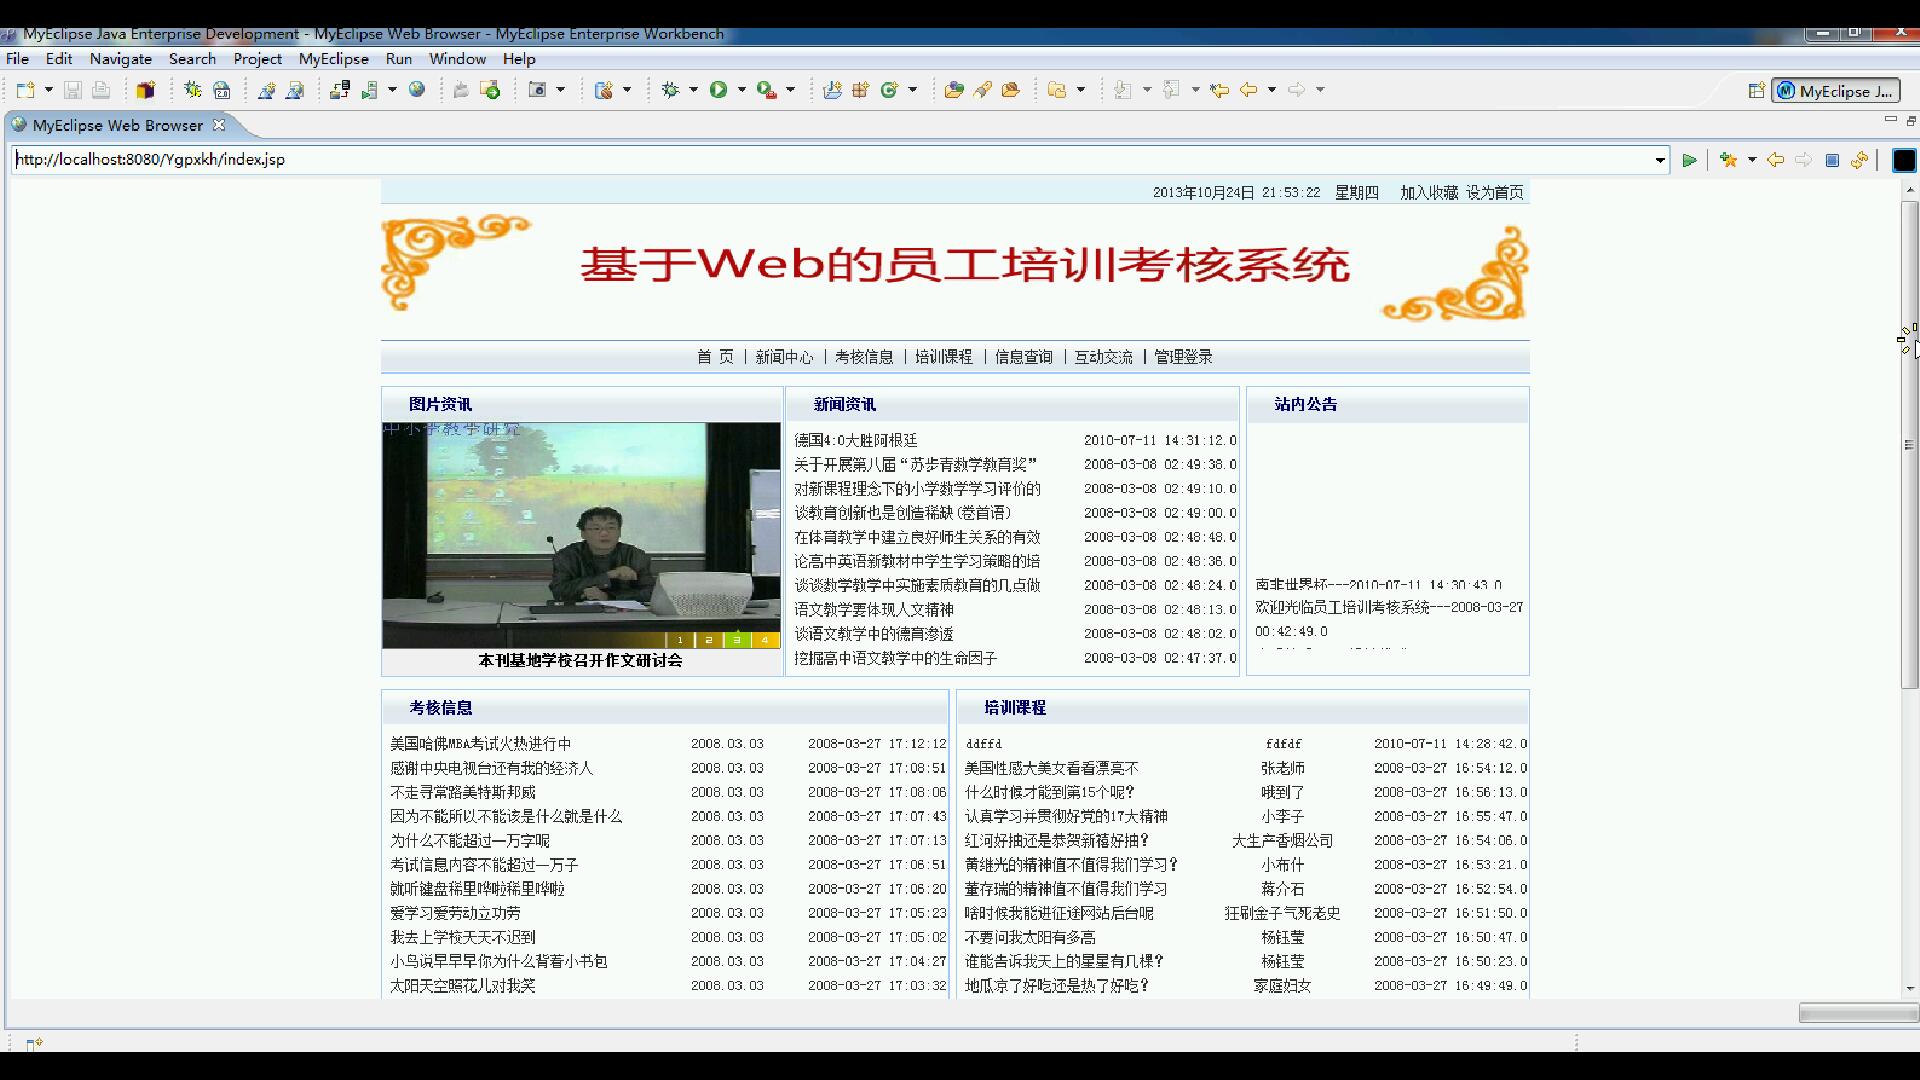Click the green Go arrow beside URL

1689,160
